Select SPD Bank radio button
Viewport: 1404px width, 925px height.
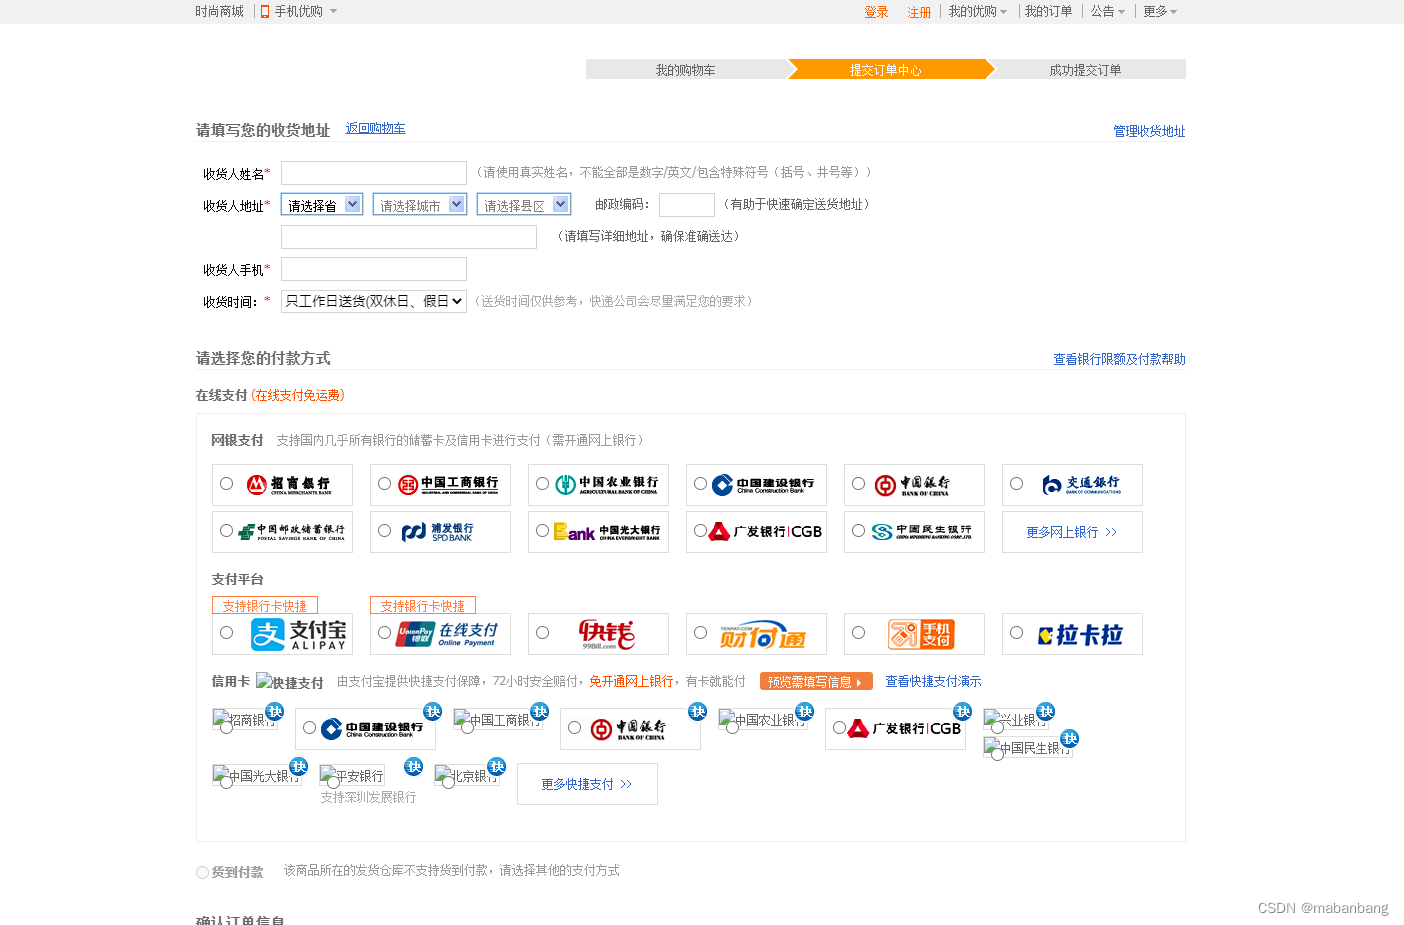click(385, 531)
